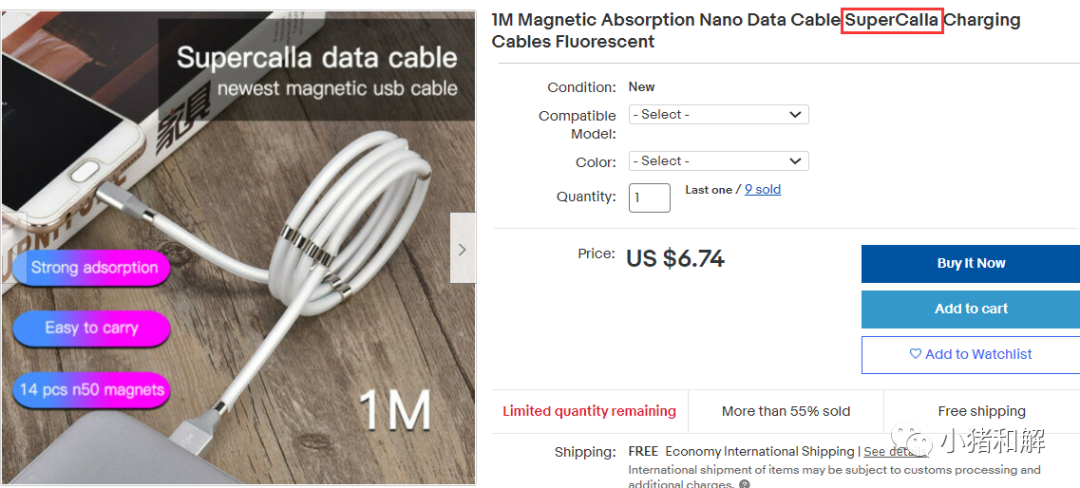Screen dimensions: 1080x488
Task: Open the Compatible Model dropdown
Action: click(718, 115)
